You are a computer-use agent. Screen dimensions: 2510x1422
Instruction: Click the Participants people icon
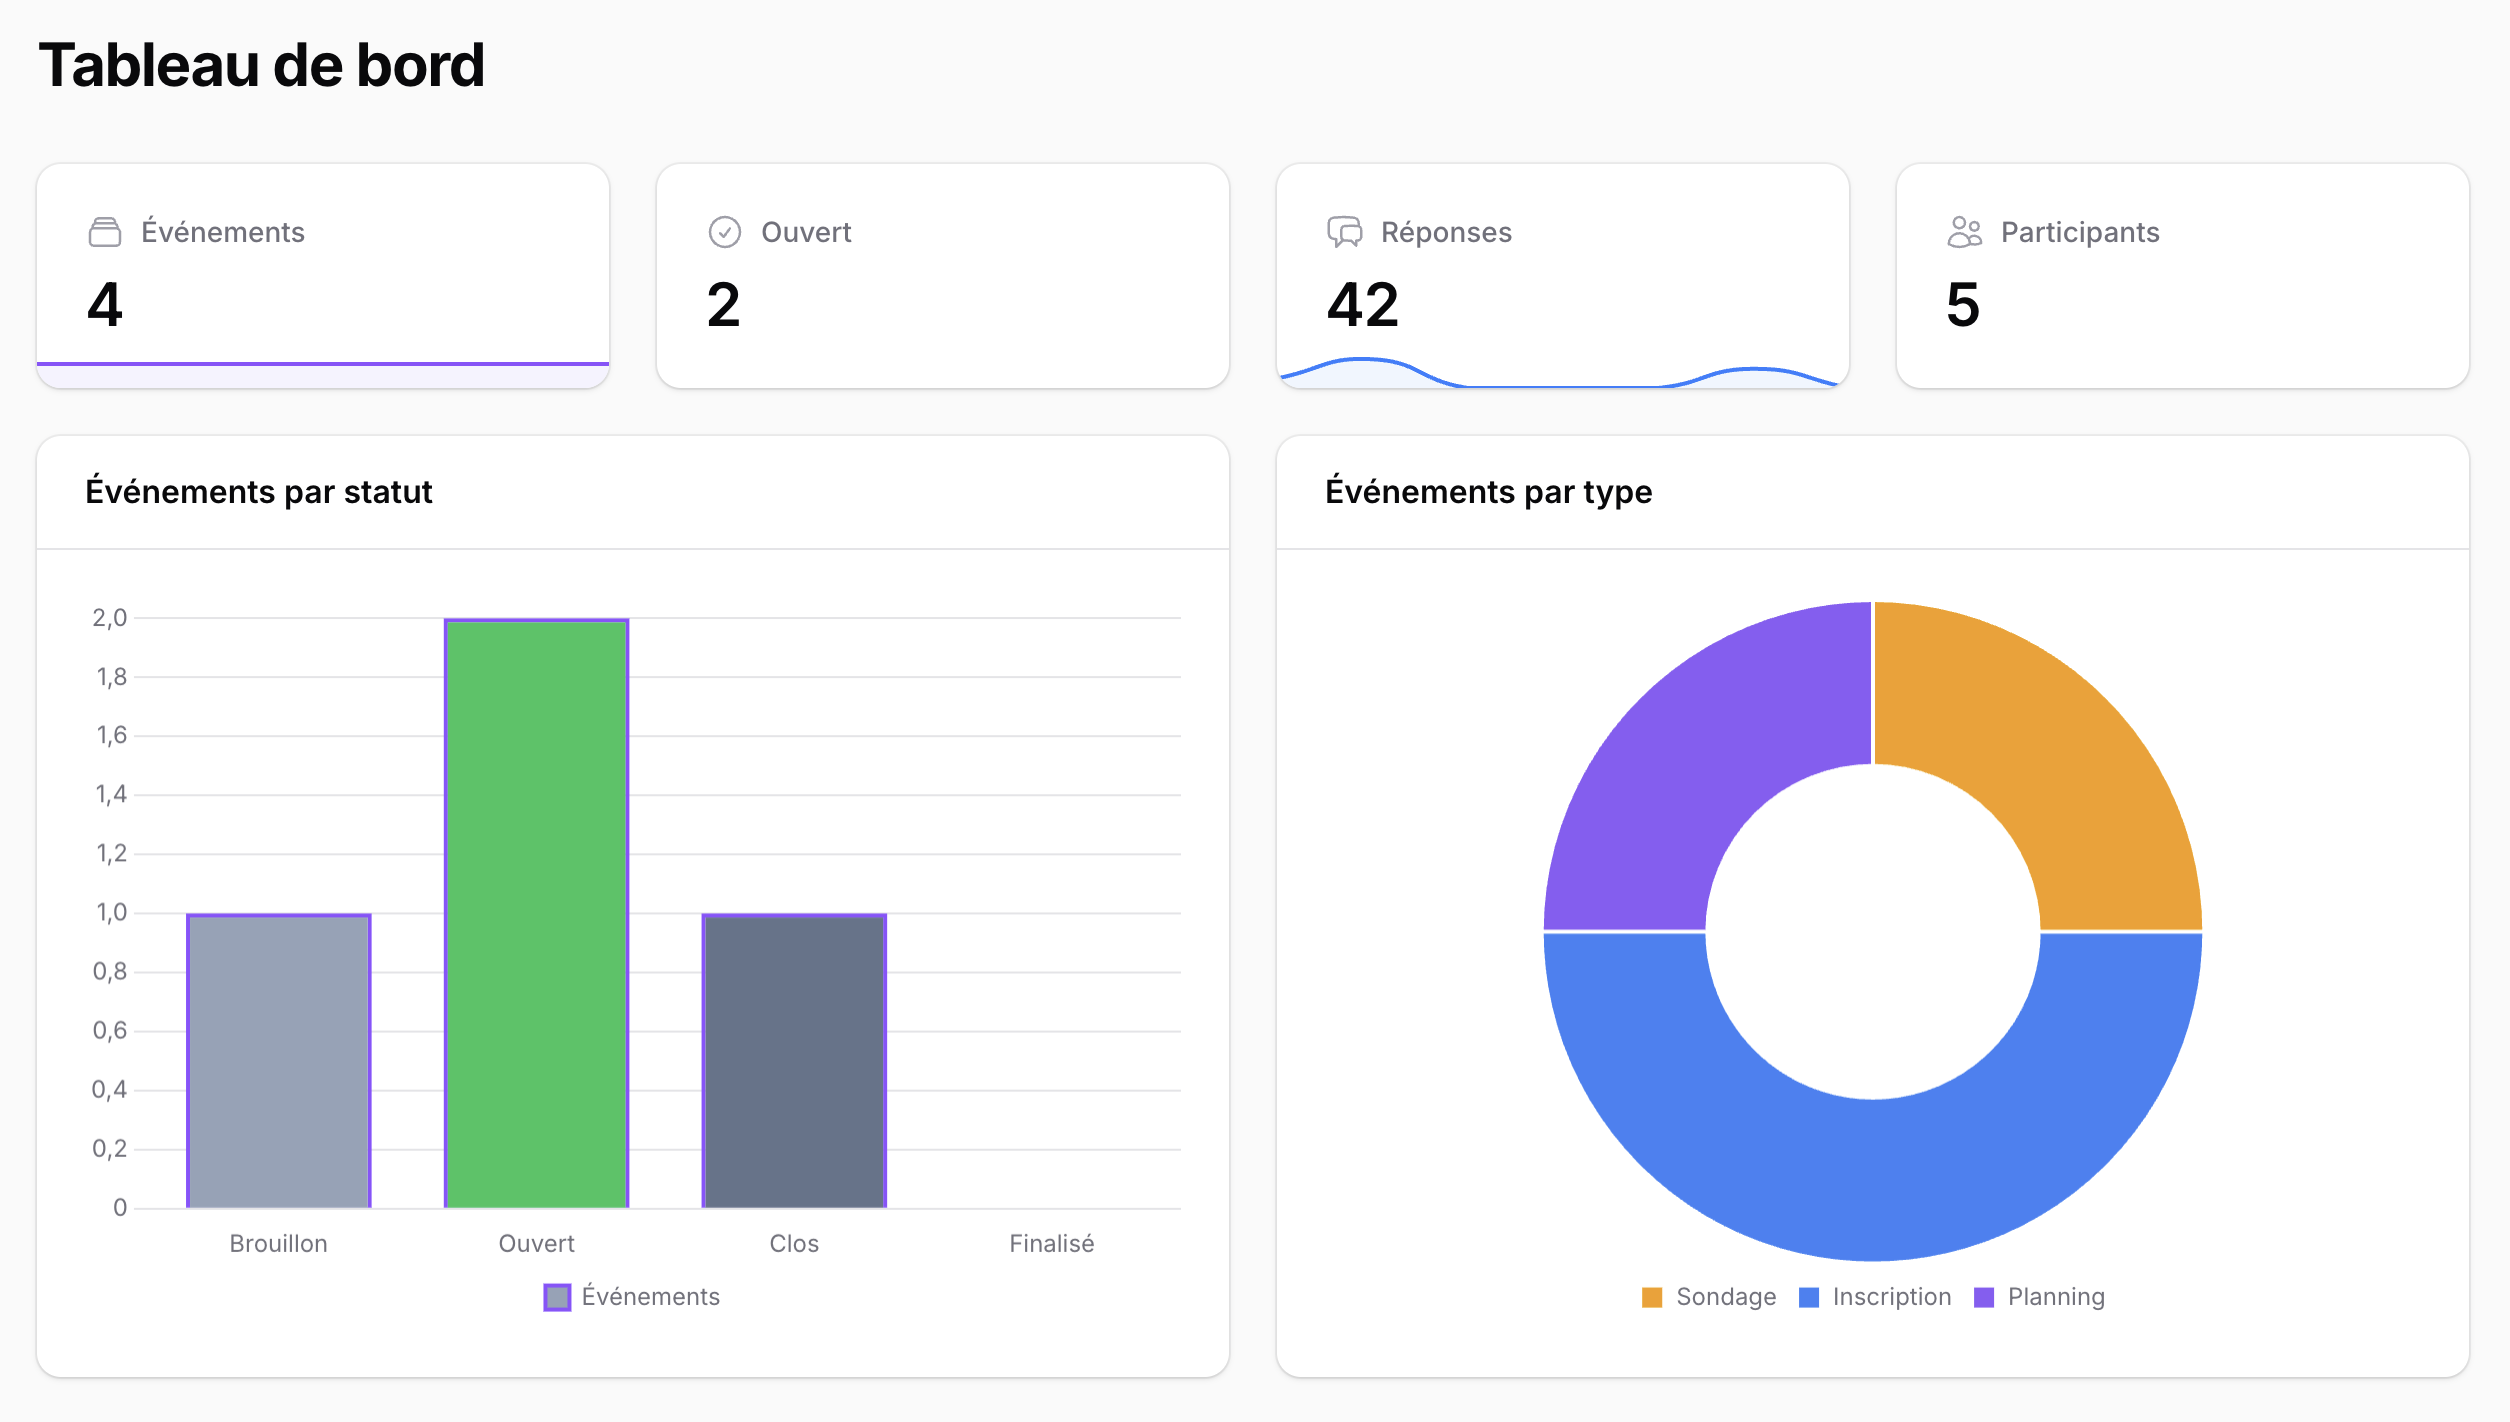[x=1962, y=231]
